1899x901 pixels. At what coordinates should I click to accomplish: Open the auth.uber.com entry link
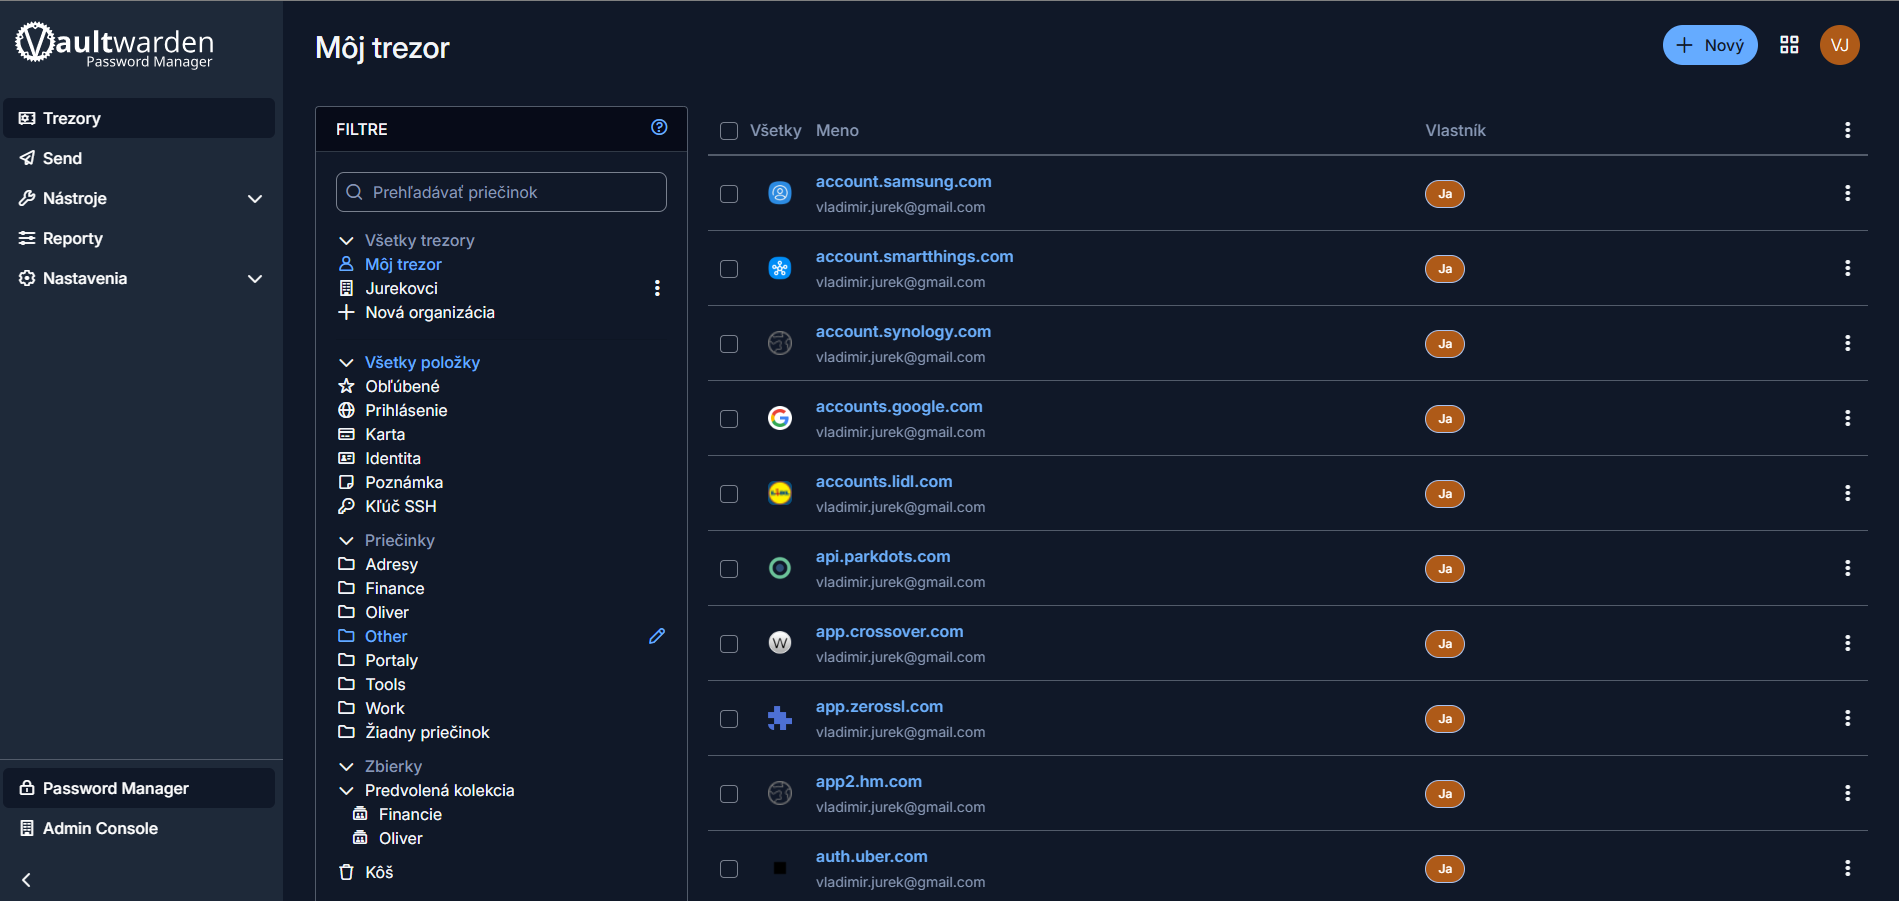pyautogui.click(x=872, y=856)
